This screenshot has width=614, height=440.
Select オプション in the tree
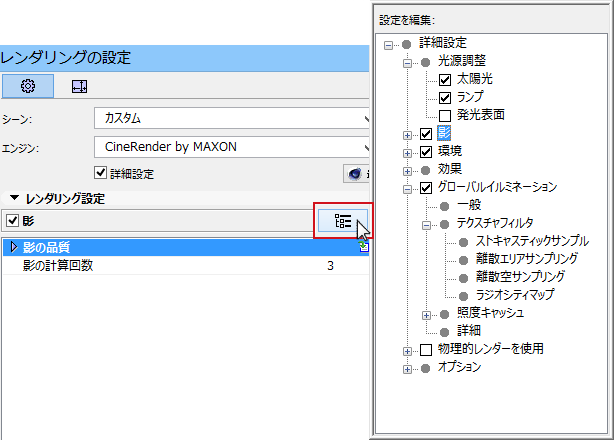pyautogui.click(x=459, y=367)
